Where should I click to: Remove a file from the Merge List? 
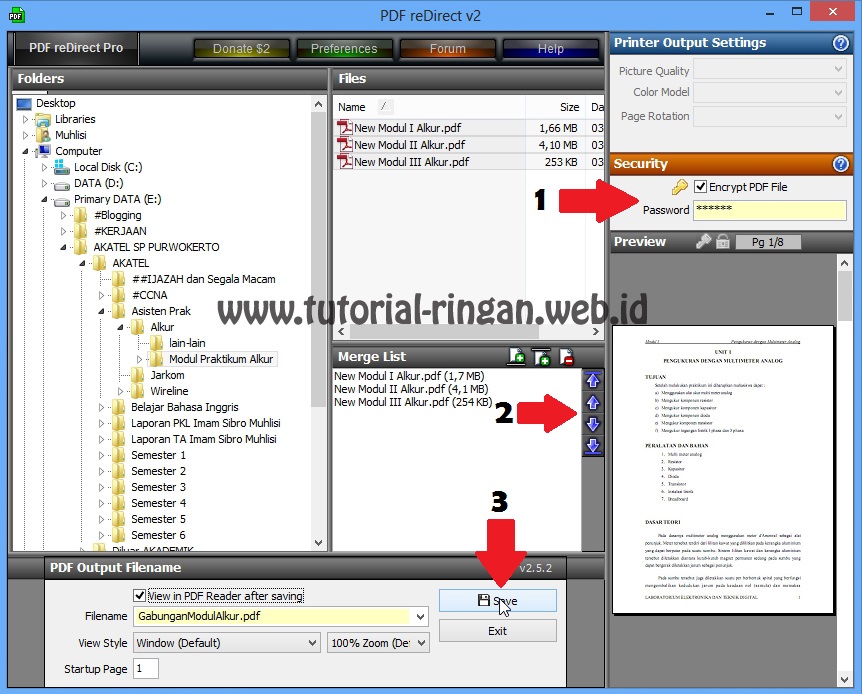pyautogui.click(x=566, y=356)
